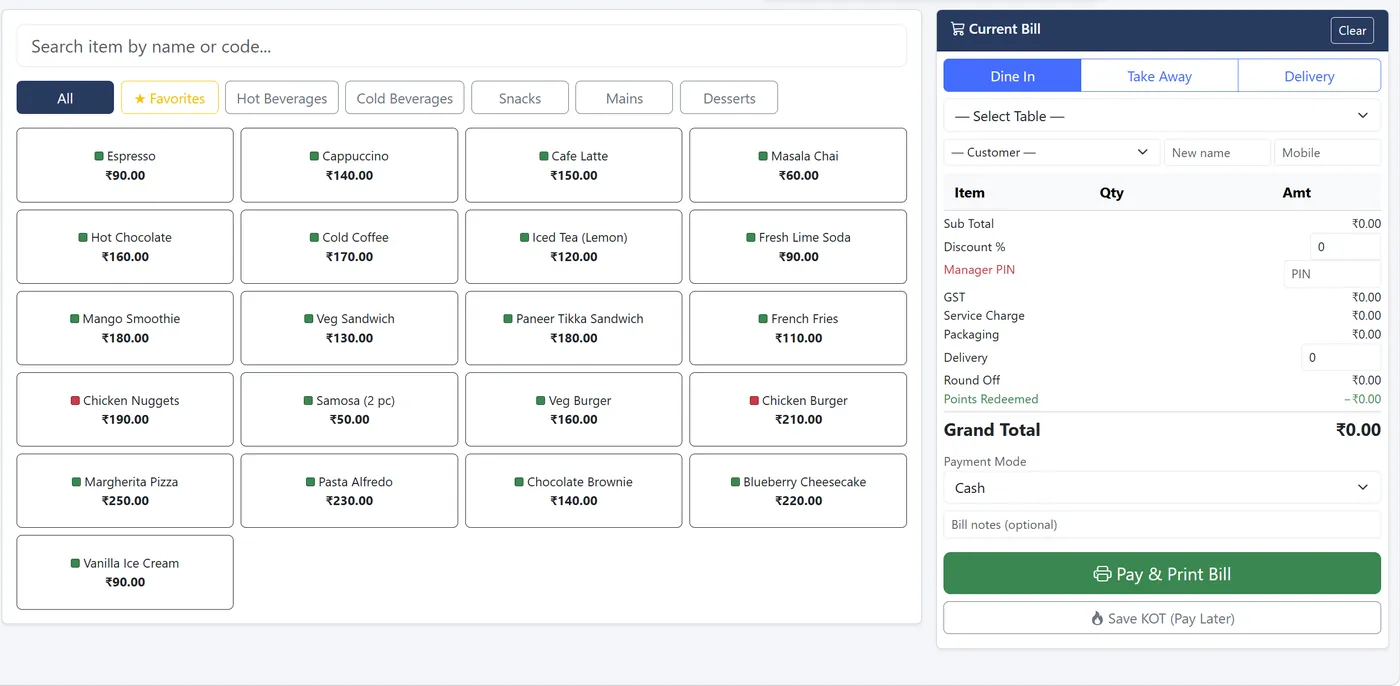
Task: View Desserts category
Action: click(x=729, y=98)
